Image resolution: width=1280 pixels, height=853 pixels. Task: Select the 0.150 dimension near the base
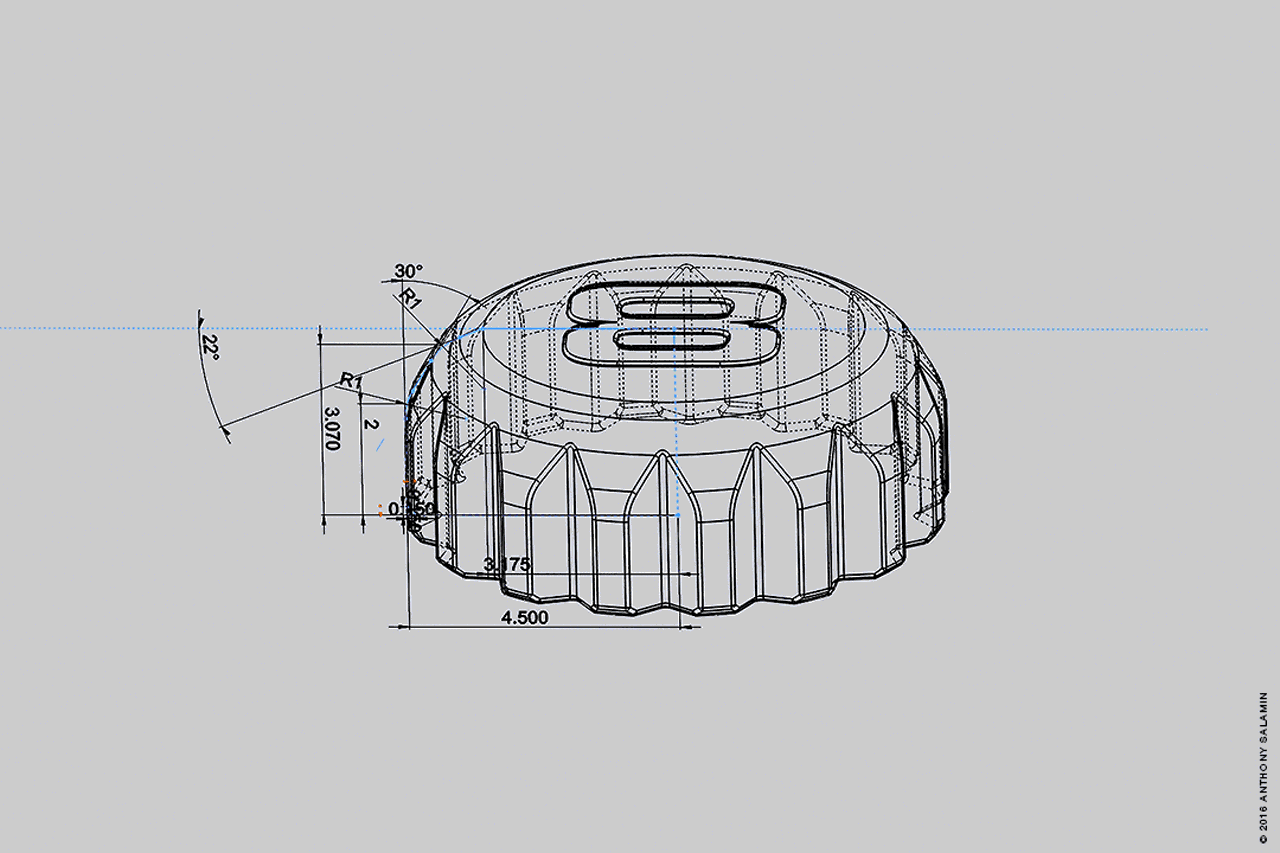click(412, 509)
